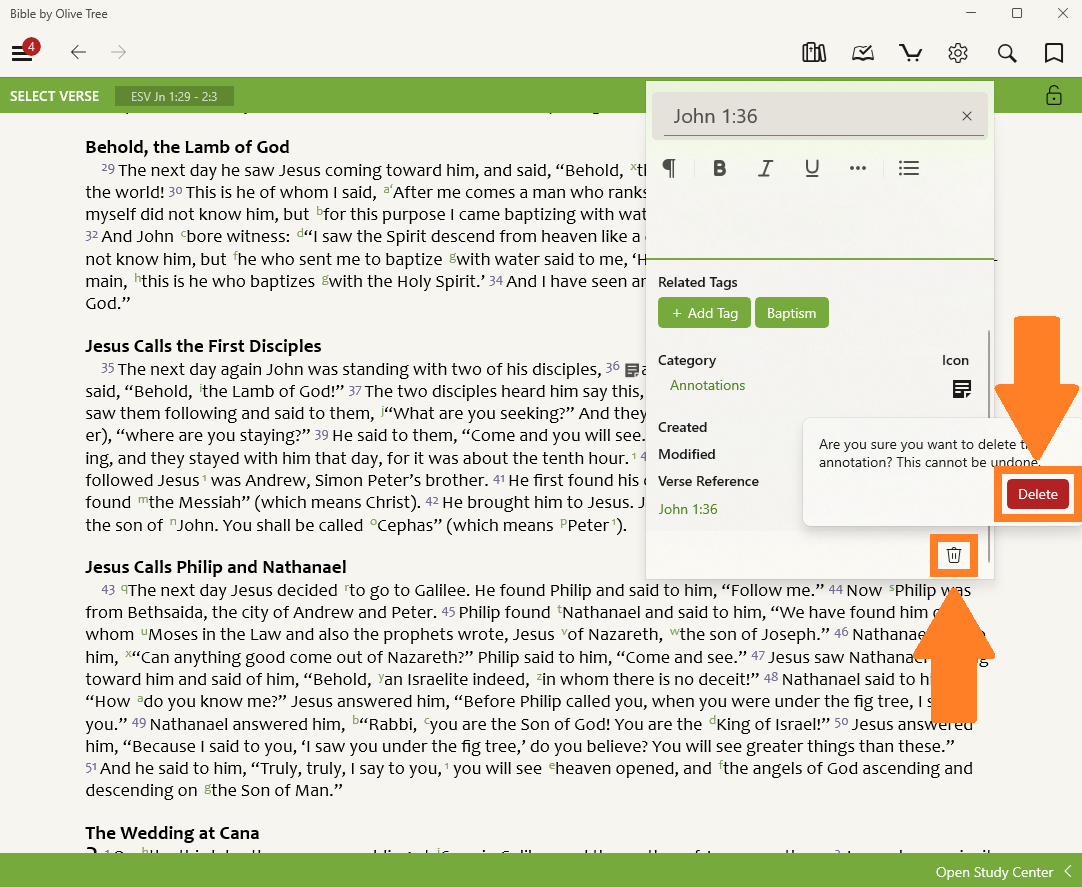Toggle bold formatting in note editor
This screenshot has width=1082, height=887.
pos(719,168)
